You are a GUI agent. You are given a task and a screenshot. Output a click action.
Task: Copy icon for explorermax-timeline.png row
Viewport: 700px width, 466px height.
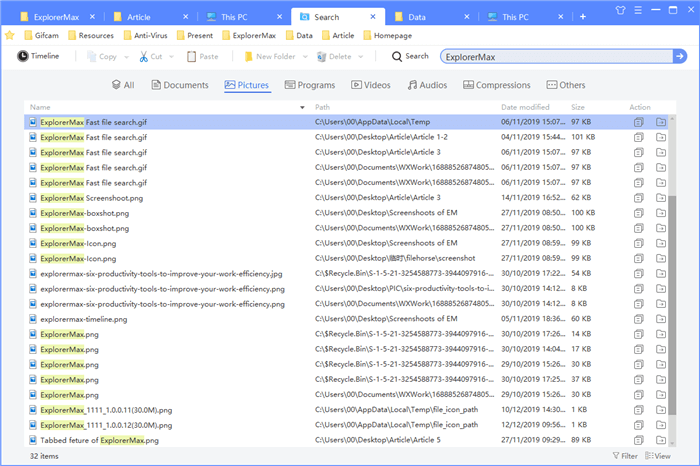pos(639,319)
